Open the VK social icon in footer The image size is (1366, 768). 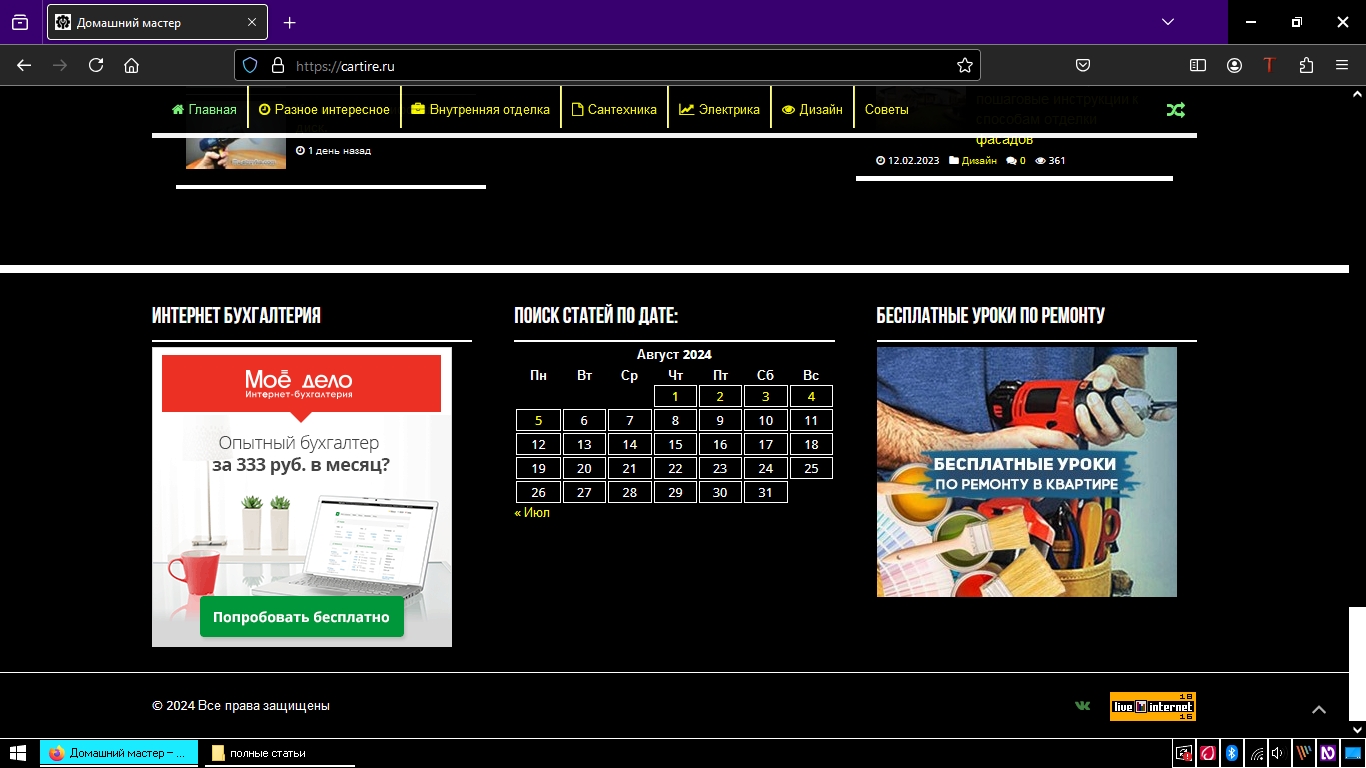pos(1082,706)
